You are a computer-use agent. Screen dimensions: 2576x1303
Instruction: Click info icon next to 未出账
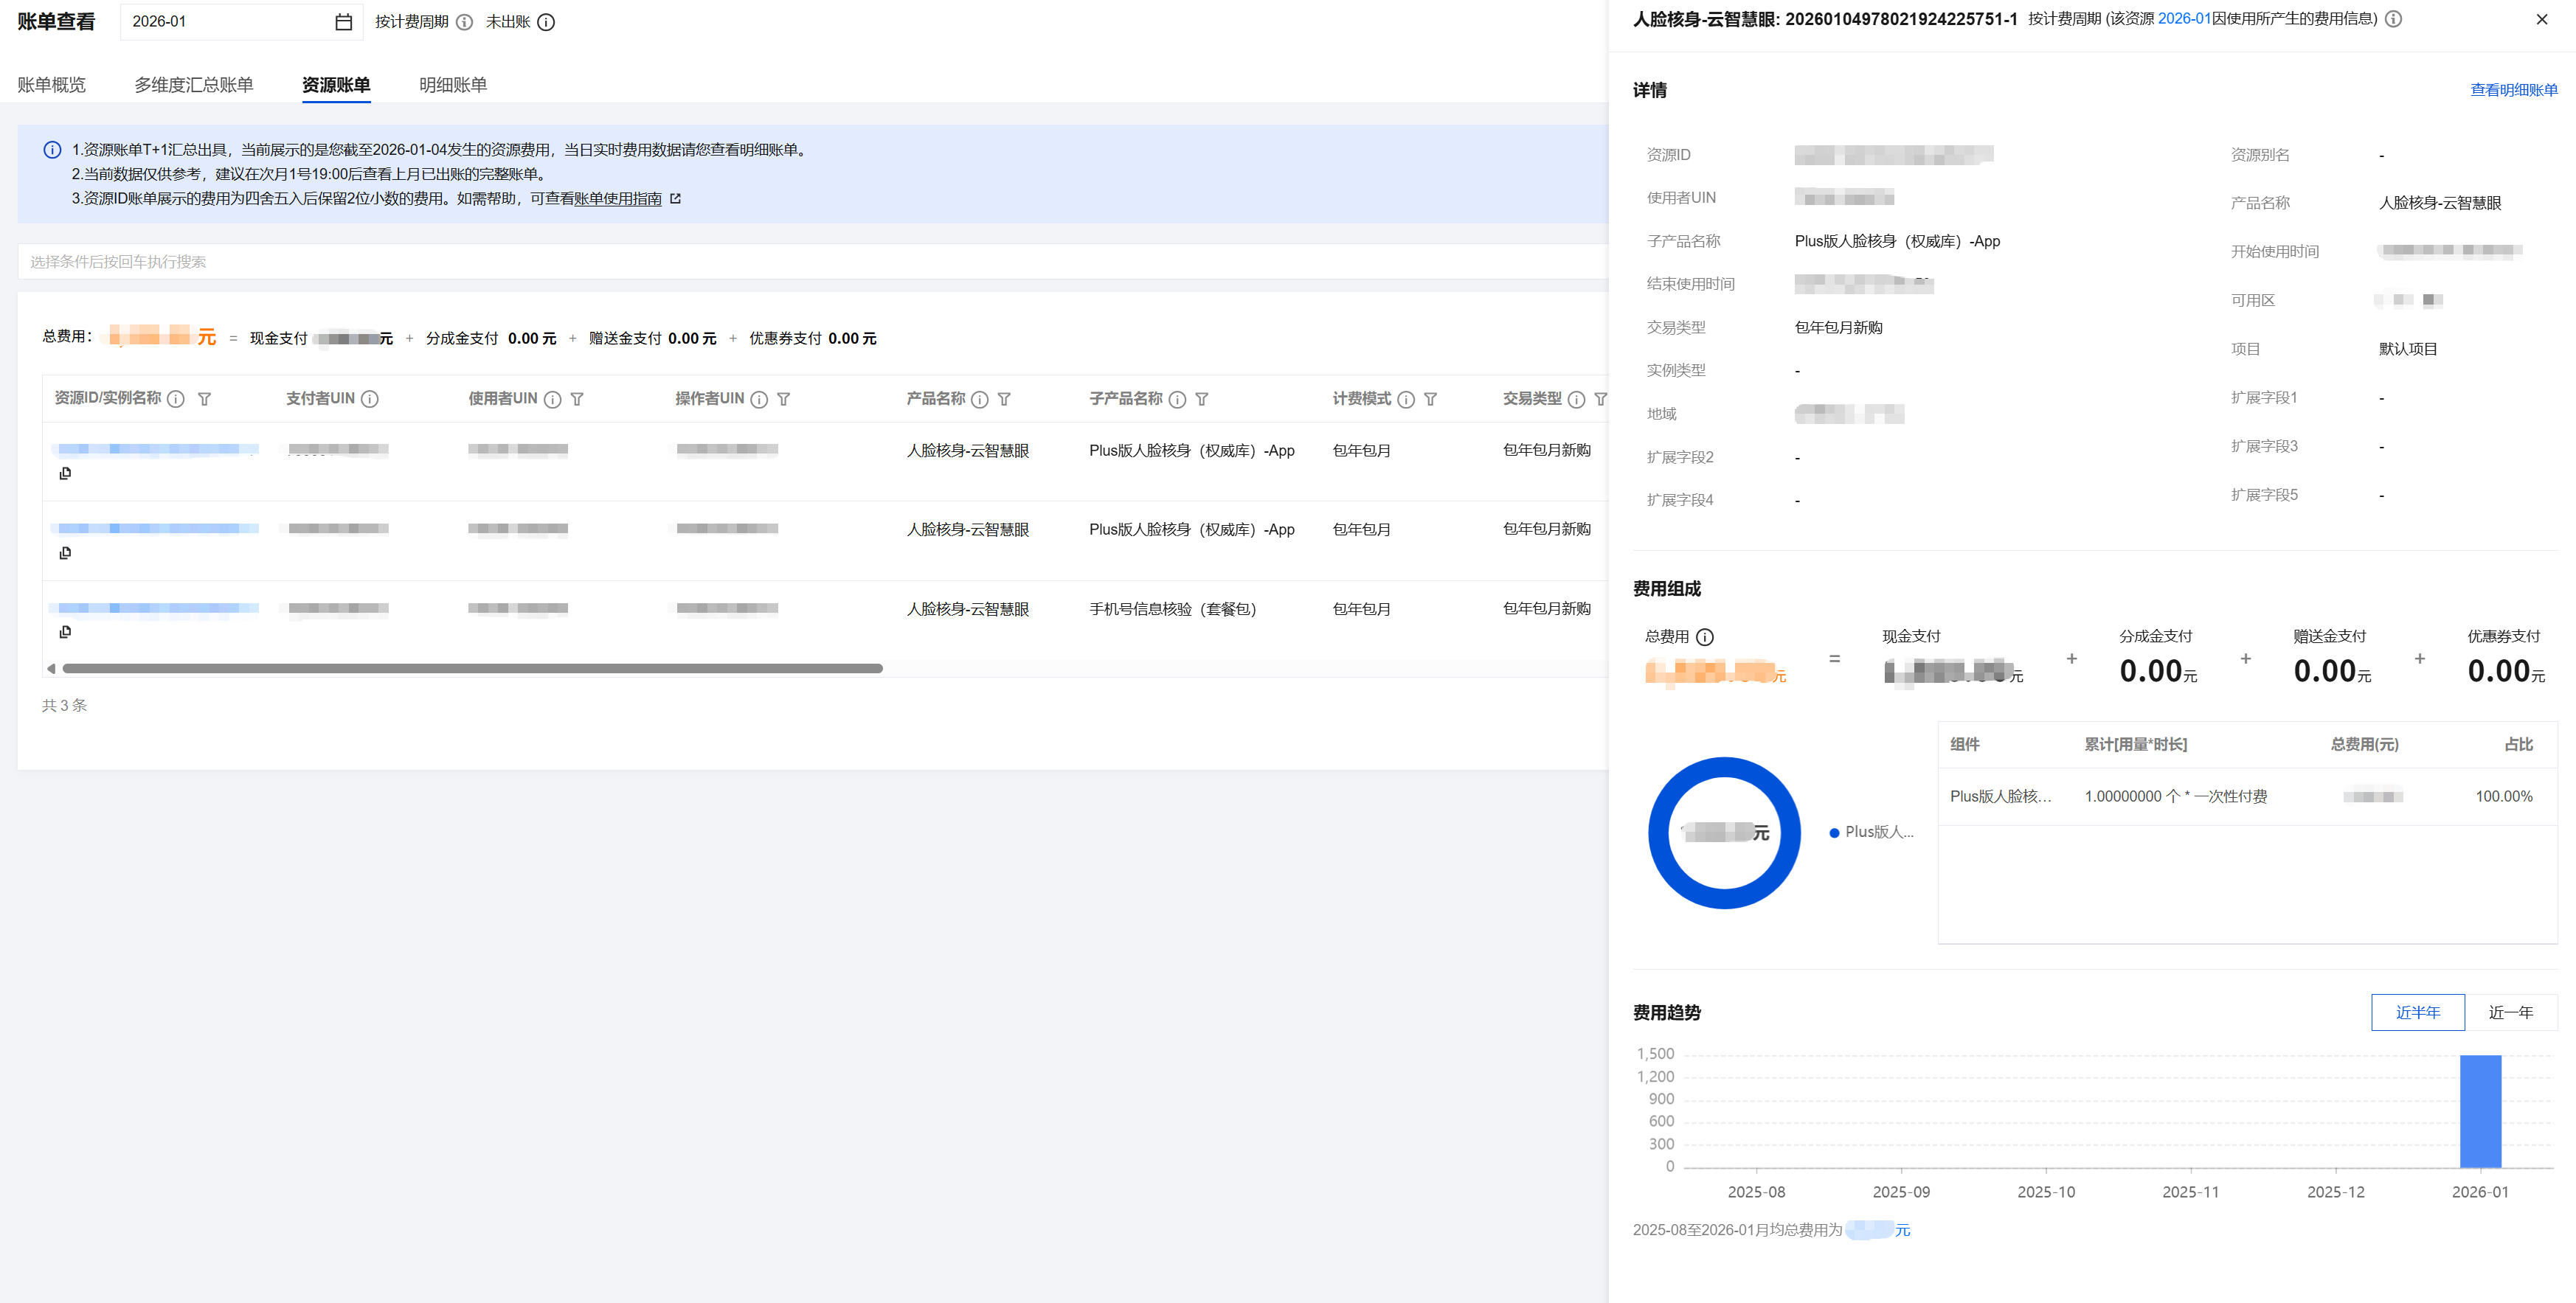pyautogui.click(x=546, y=22)
